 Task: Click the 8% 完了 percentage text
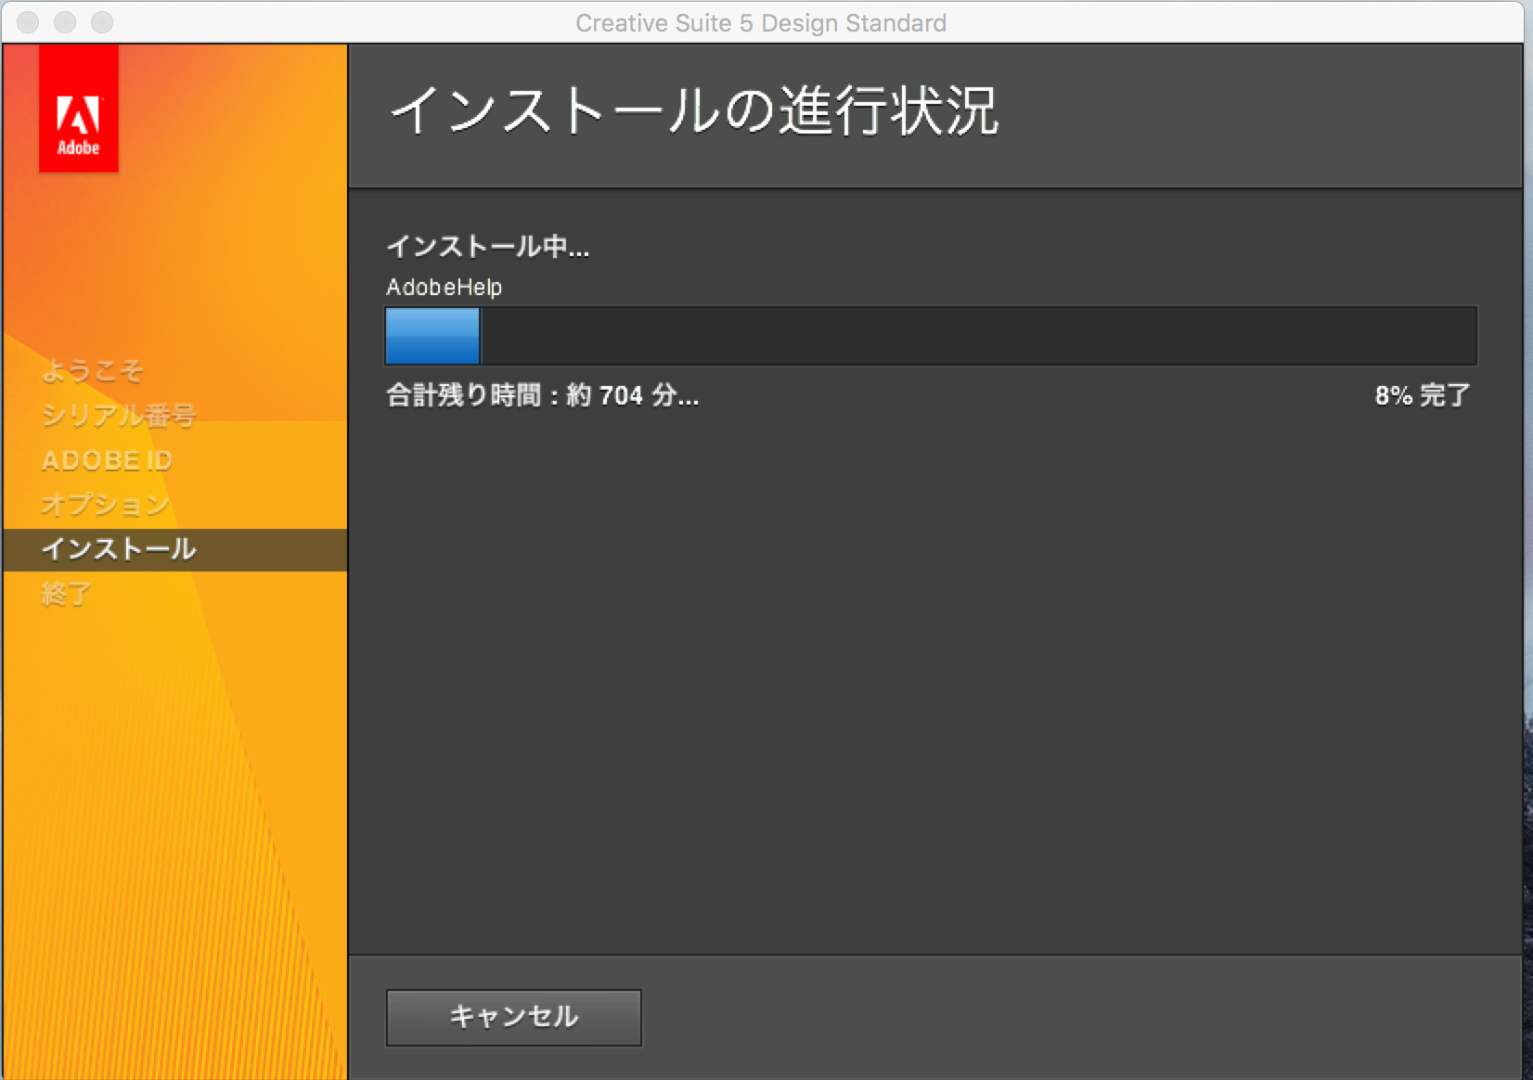pos(1423,395)
